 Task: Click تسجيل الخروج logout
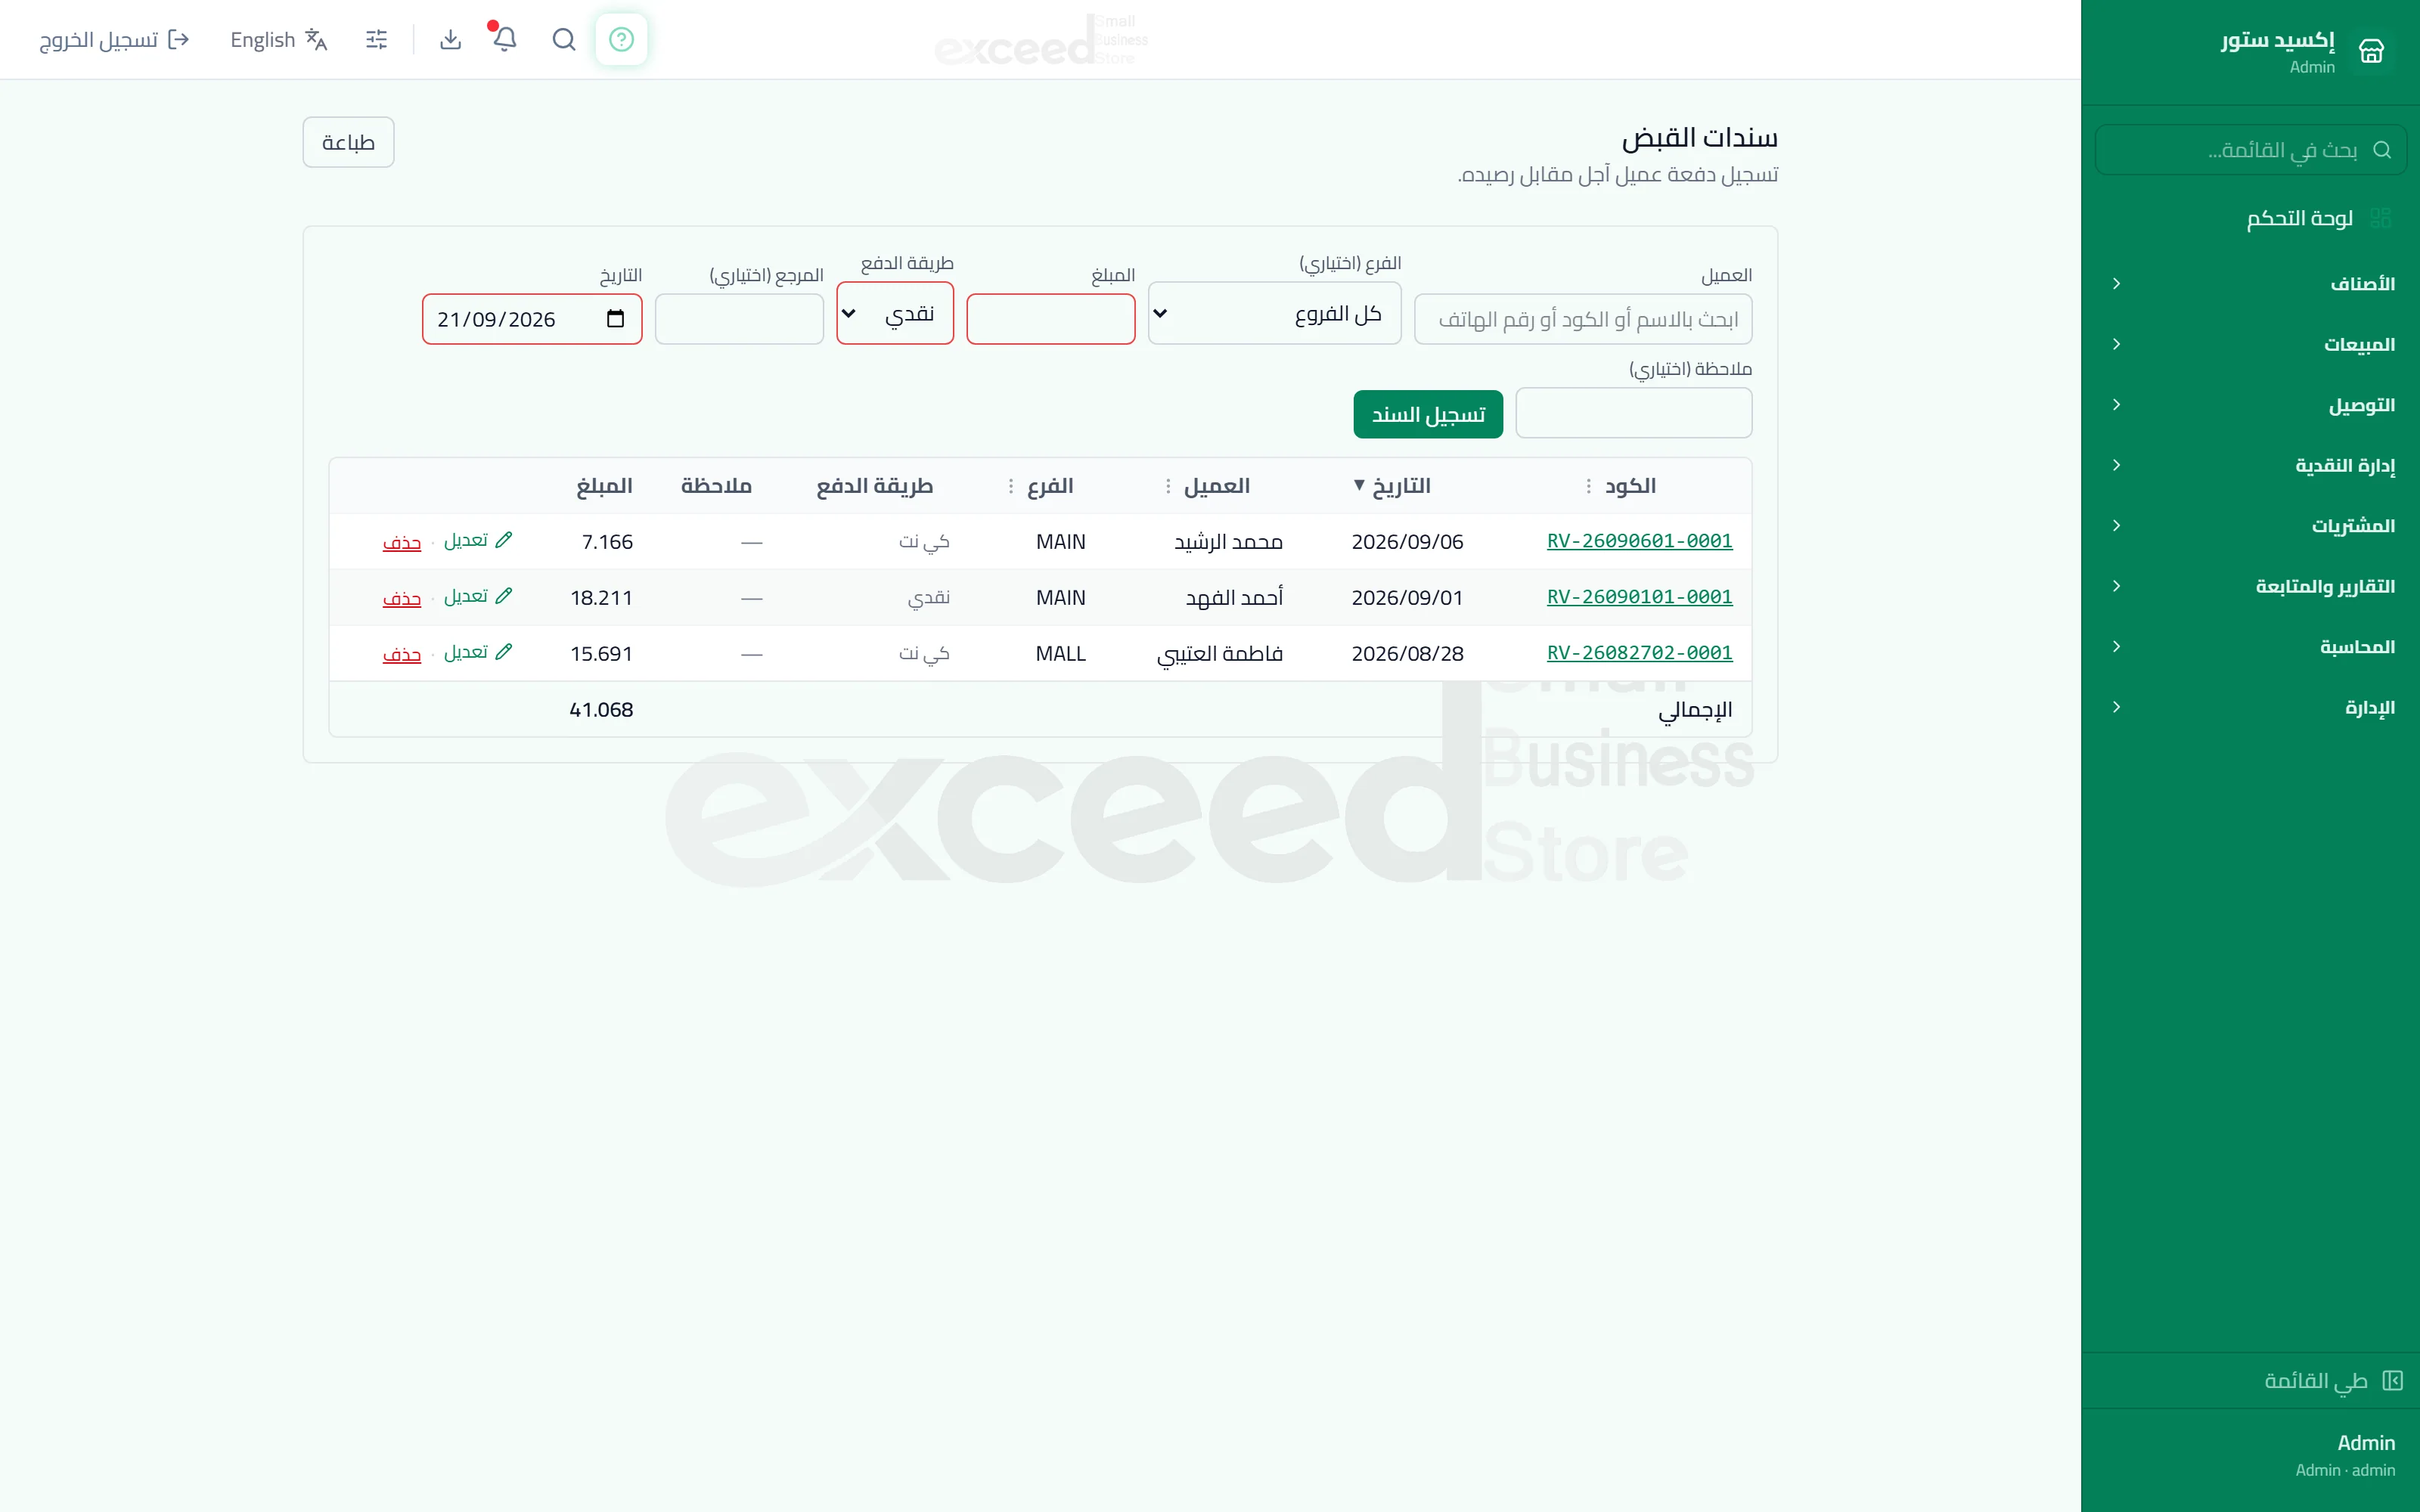(x=114, y=39)
